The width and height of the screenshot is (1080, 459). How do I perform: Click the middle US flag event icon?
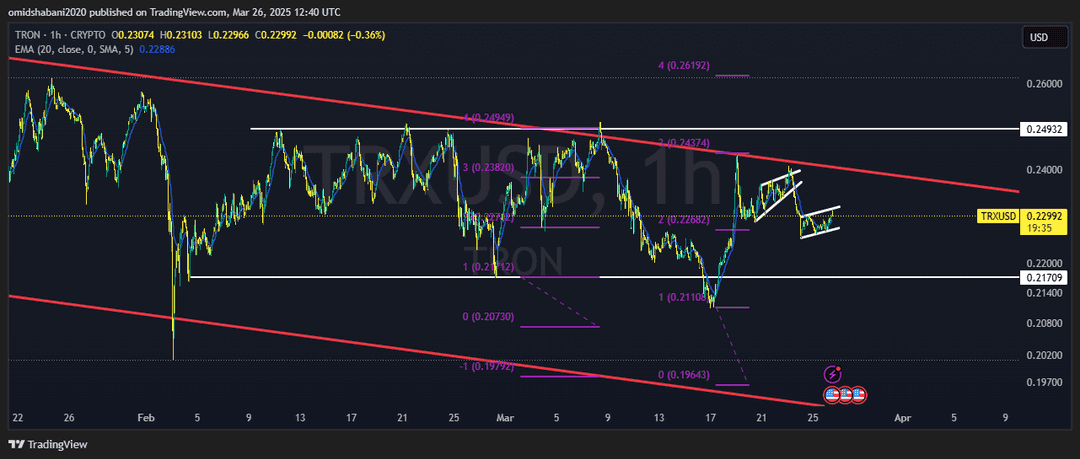(844, 396)
